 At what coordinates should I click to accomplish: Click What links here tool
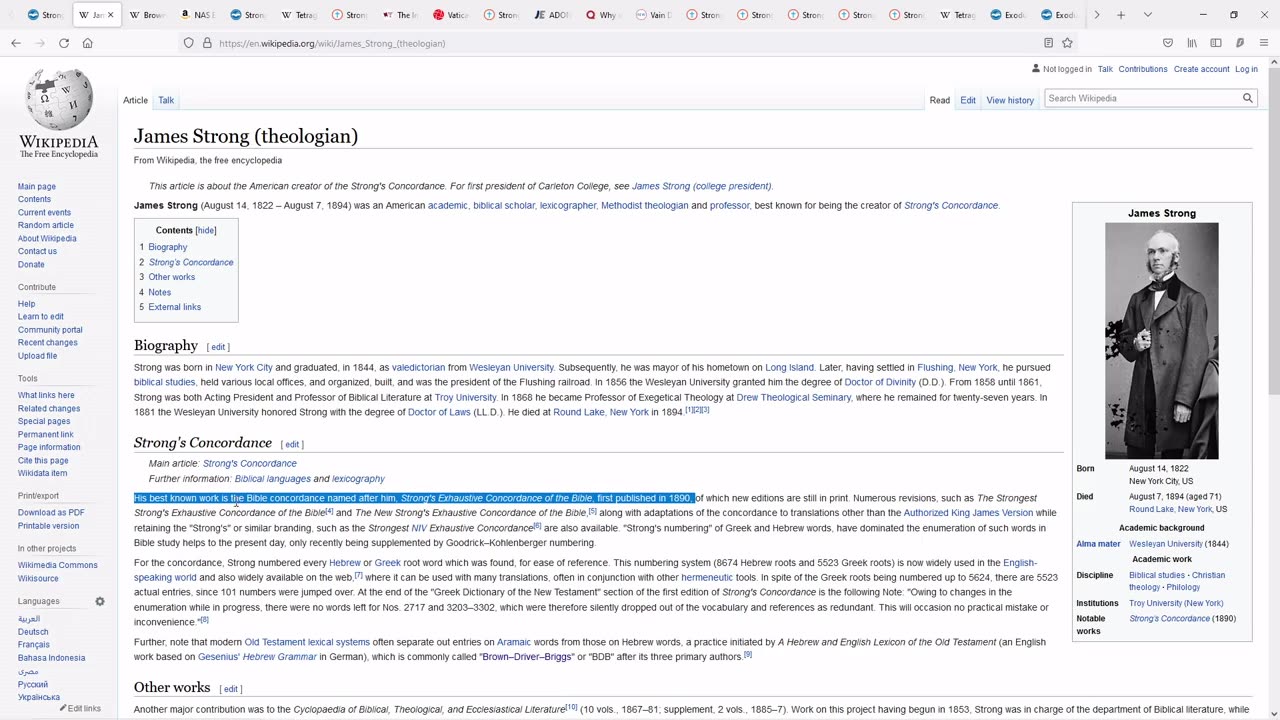pos(46,395)
